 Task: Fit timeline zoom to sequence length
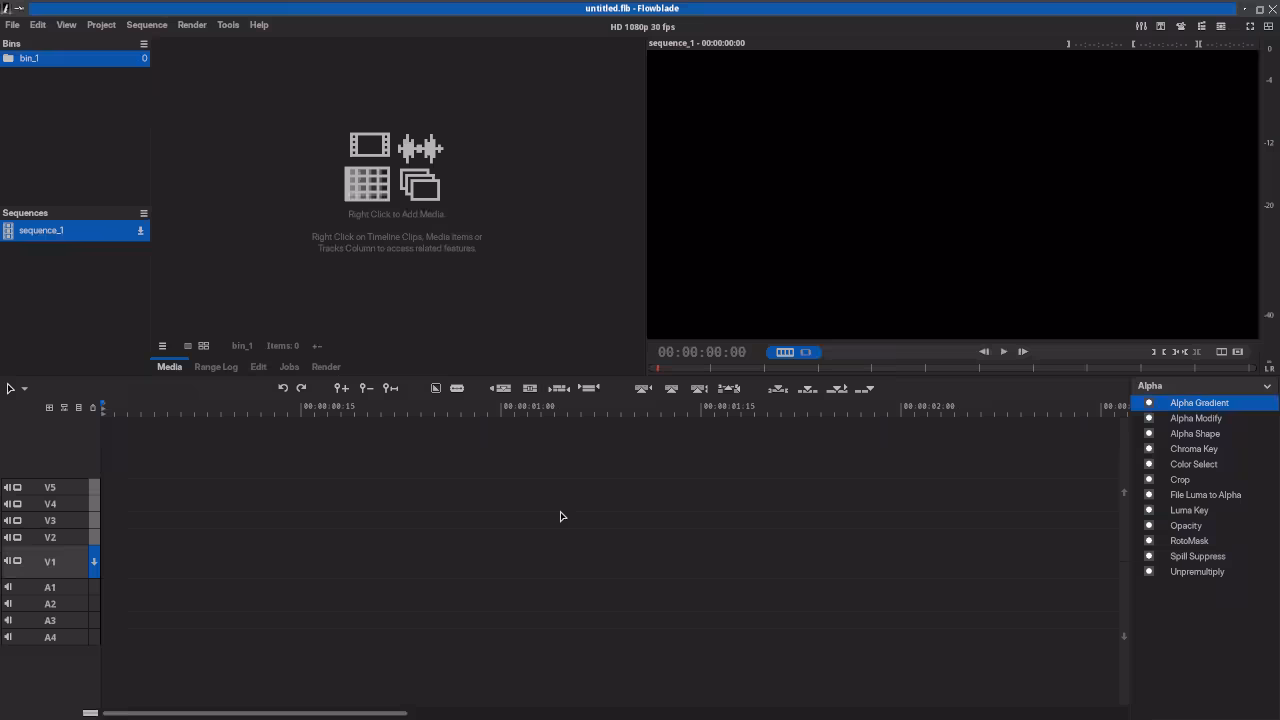tap(391, 388)
